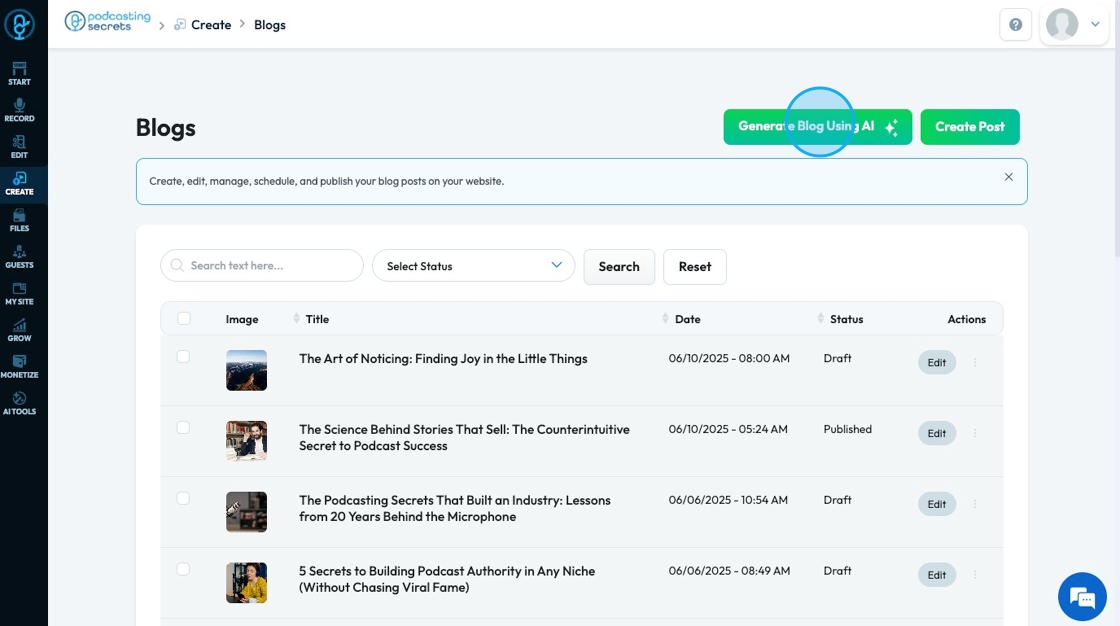Open My Site in the sidebar
Viewport: 1120px width, 626px height.
click(19, 293)
